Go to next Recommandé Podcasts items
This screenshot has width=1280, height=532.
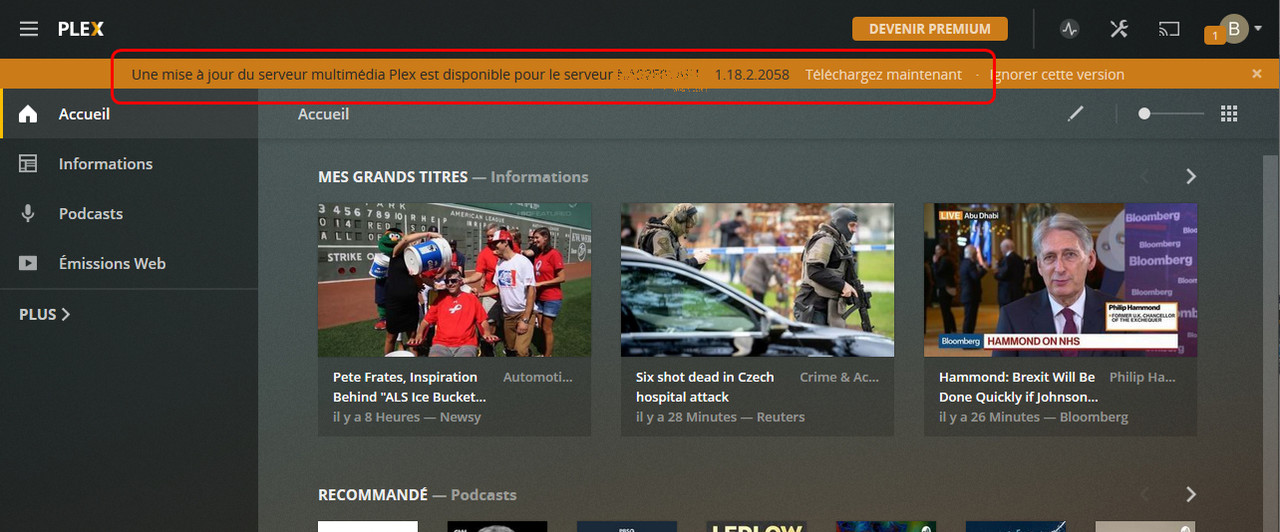(1191, 495)
